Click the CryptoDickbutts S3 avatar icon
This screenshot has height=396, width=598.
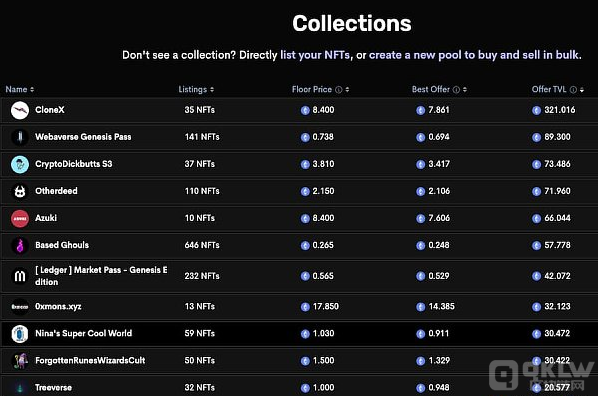[20, 164]
